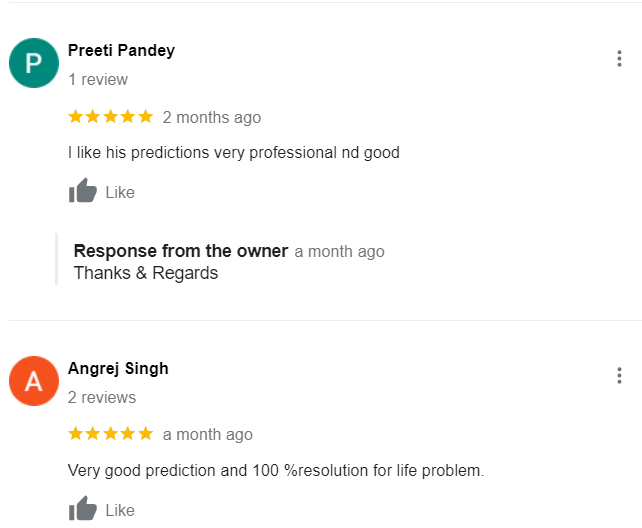View Preeti Pandey's 1 review count
This screenshot has width=642, height=528.
[x=98, y=79]
